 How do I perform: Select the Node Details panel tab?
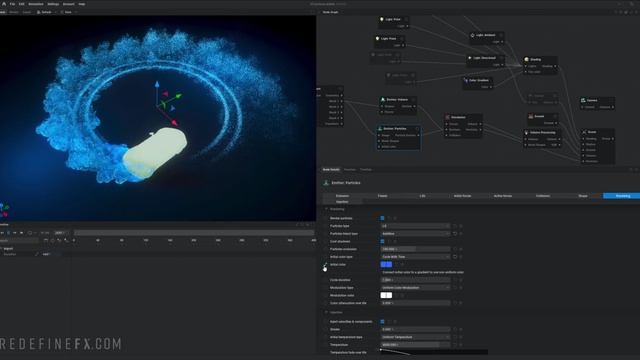(331, 169)
